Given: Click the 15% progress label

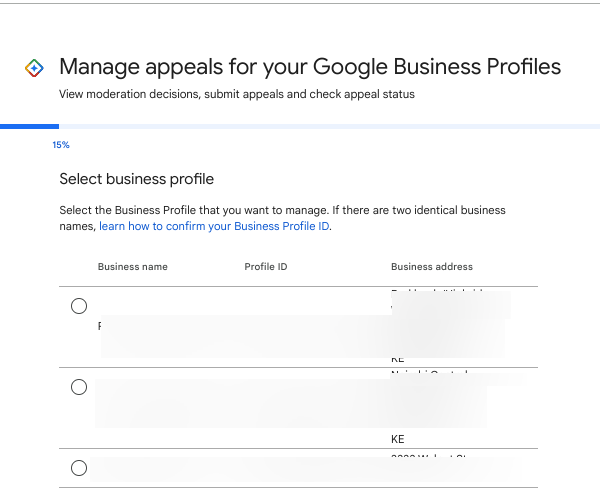Looking at the screenshot, I should [x=61, y=145].
